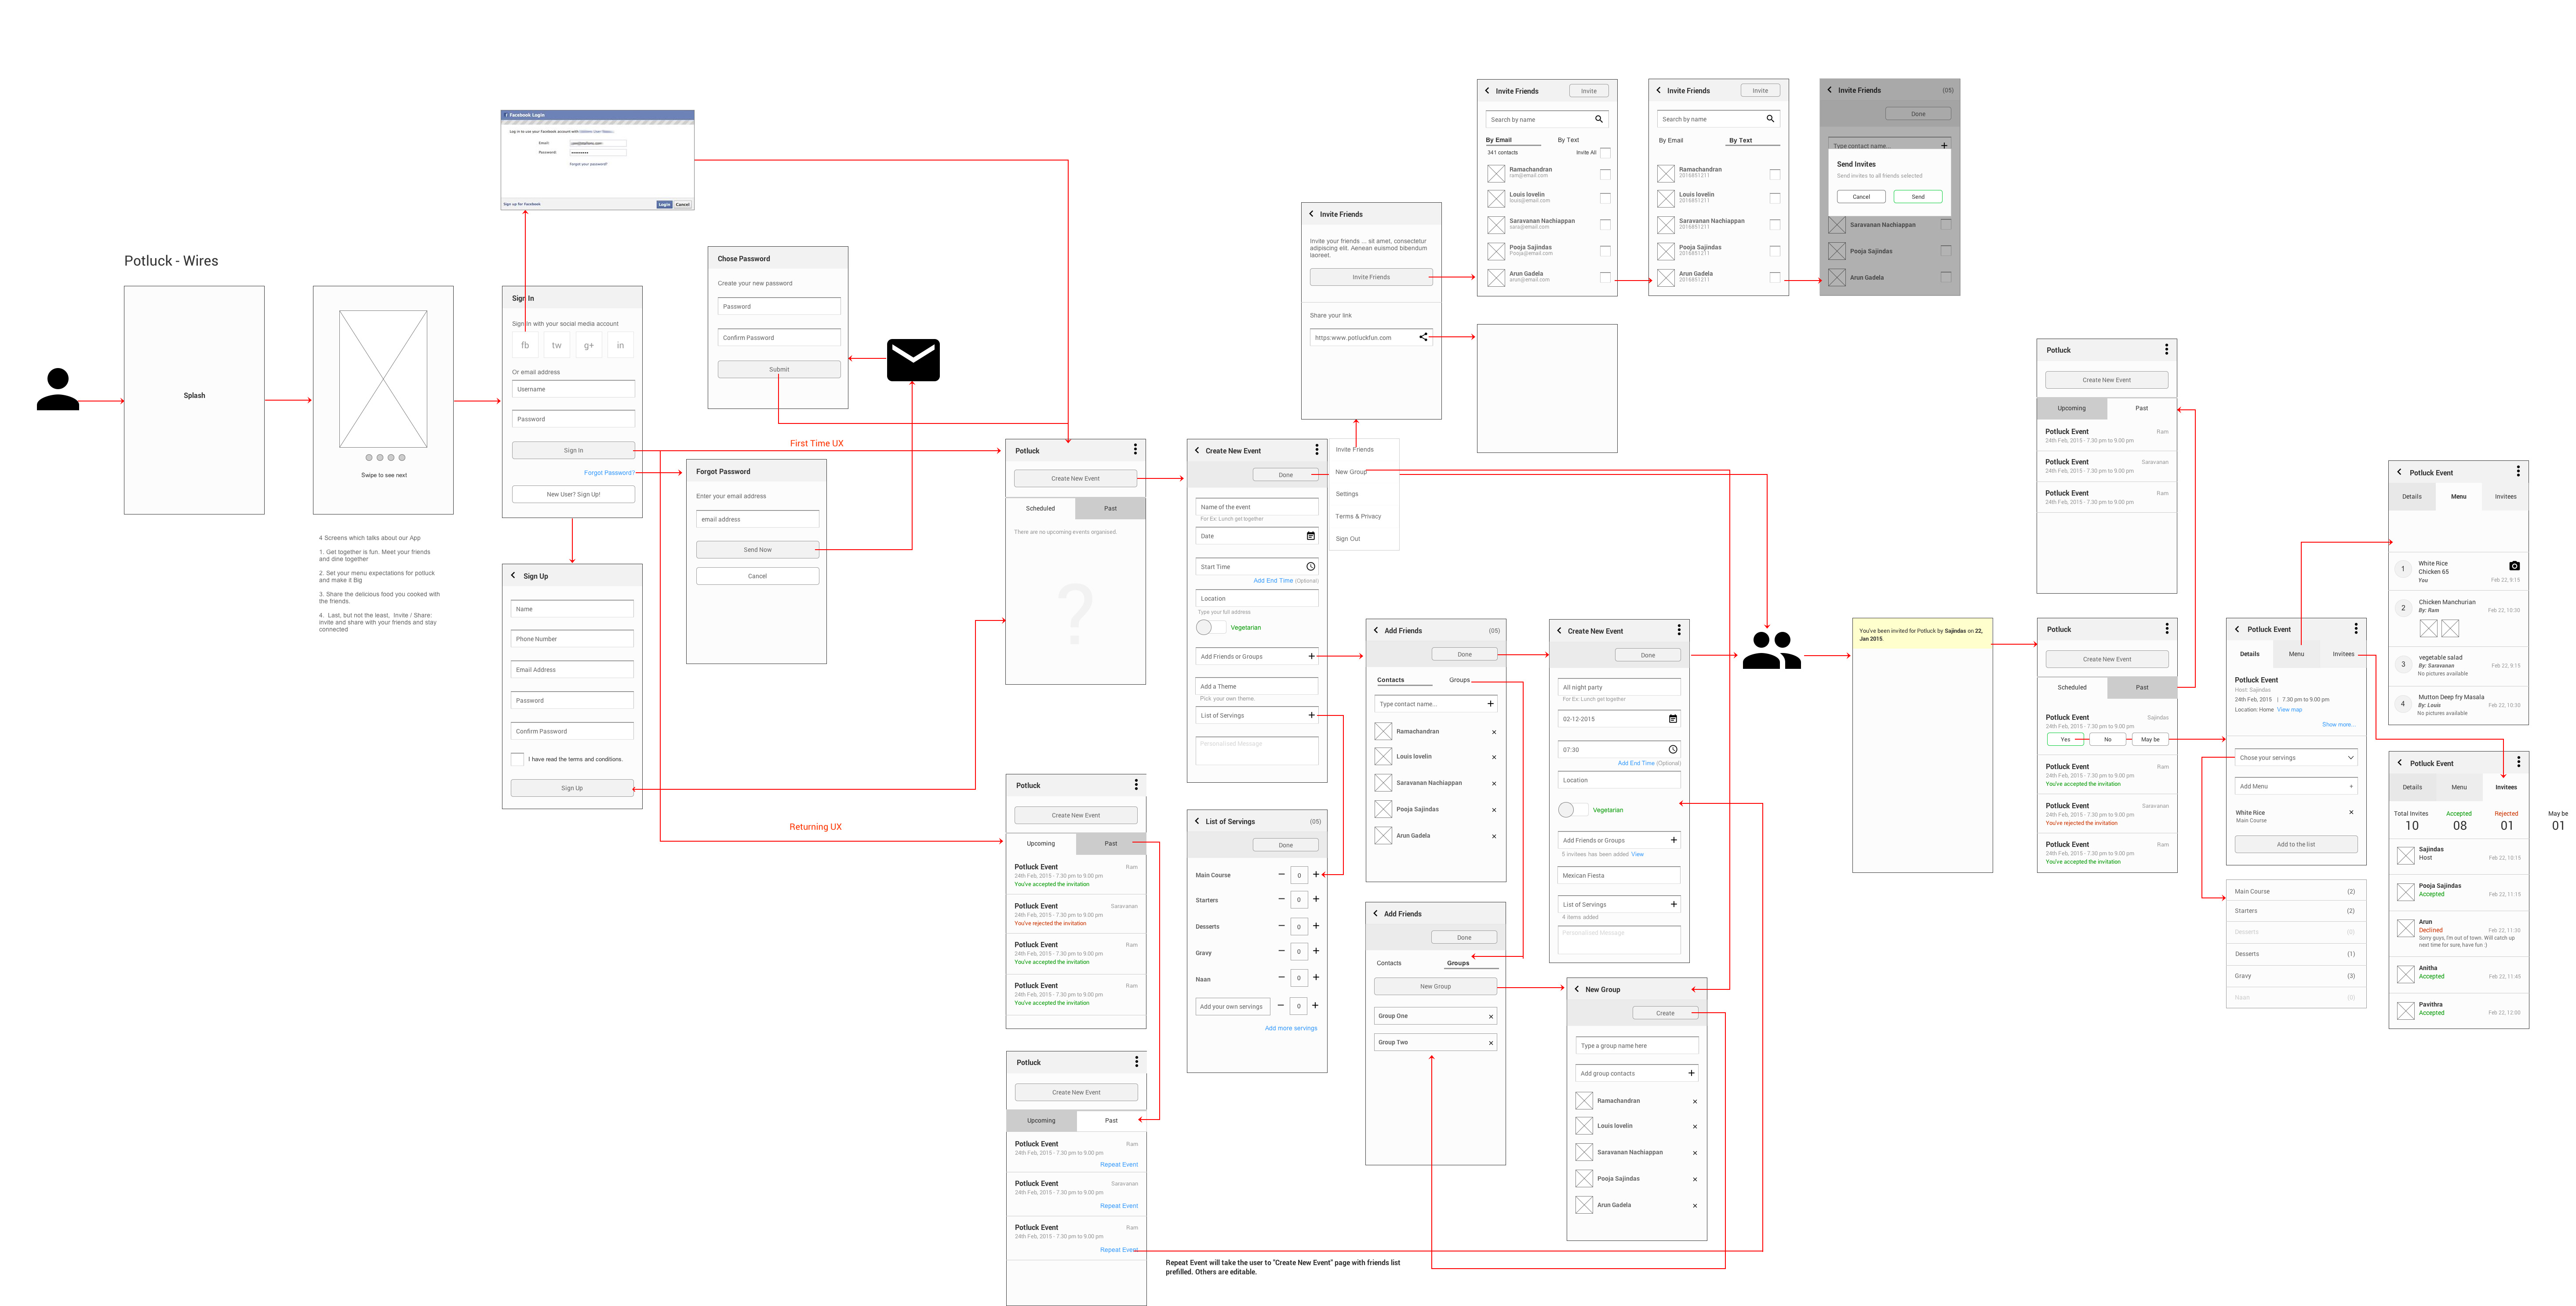The image size is (2576, 1306).
Task: Select the Settings menu entry
Action: 1347,494
